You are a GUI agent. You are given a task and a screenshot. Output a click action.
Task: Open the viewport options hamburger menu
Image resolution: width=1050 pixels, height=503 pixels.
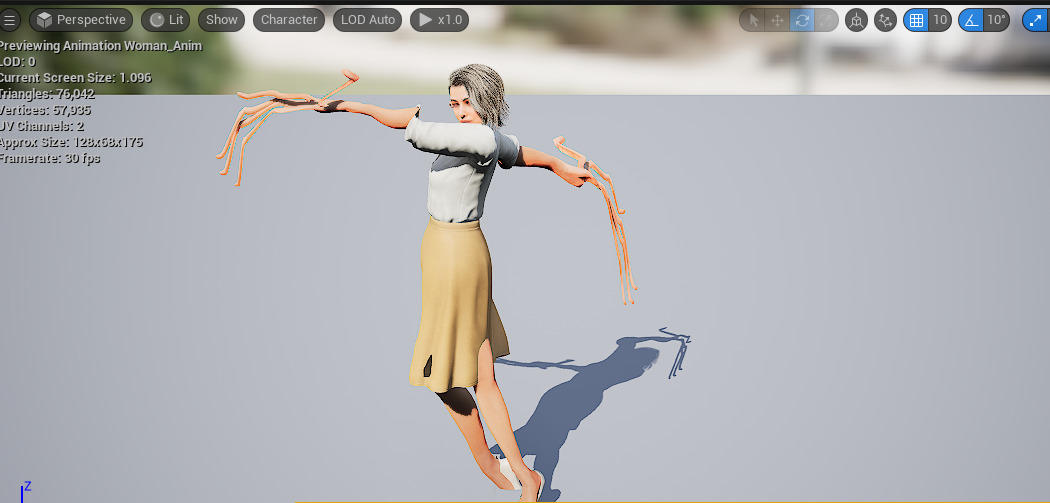(x=9, y=20)
